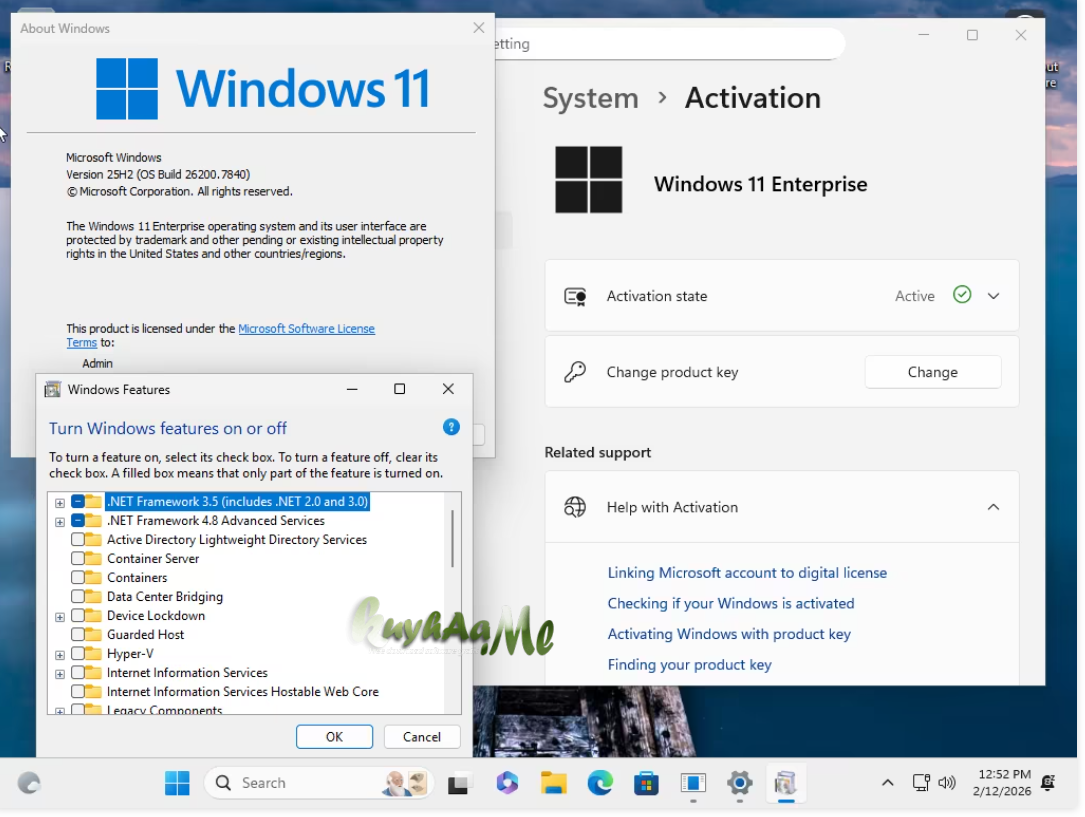Viewport: 1085px width, 817px height.
Task: Open Finding your product key link
Action: pos(689,664)
